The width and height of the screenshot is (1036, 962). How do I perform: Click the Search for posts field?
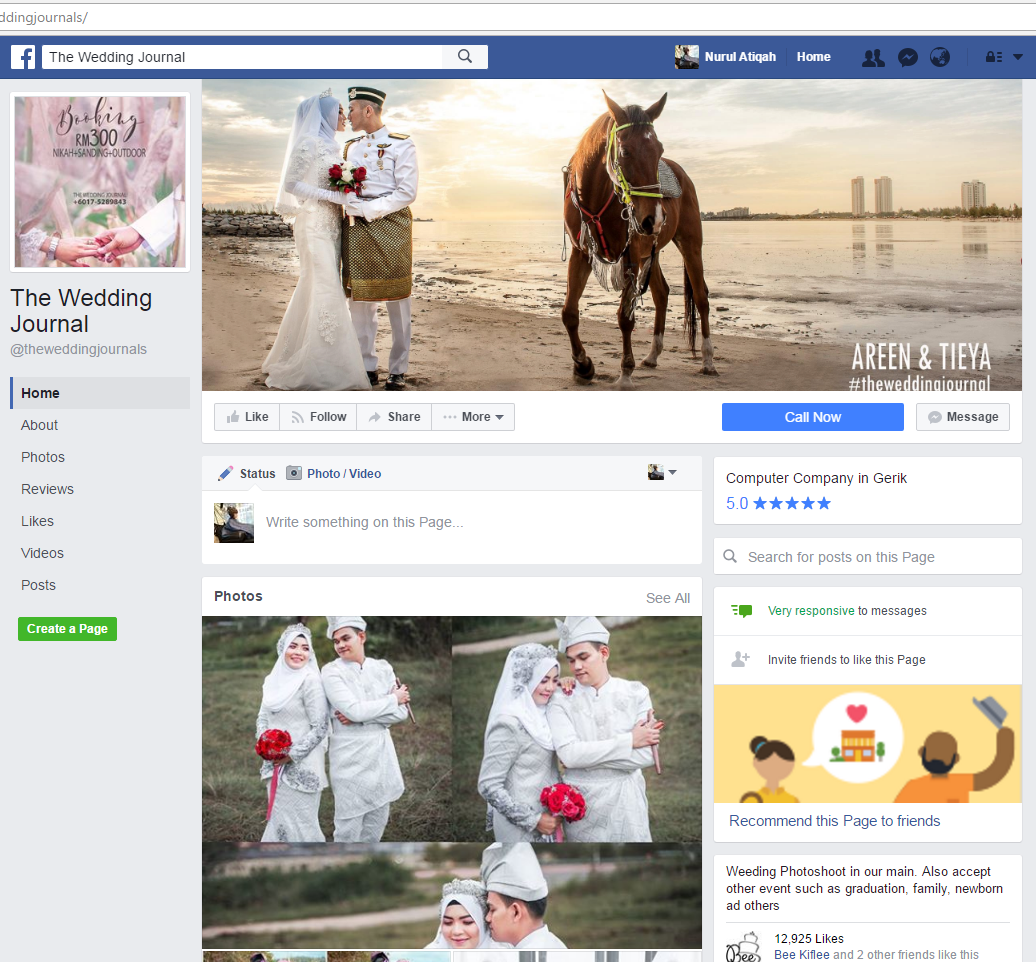pyautogui.click(x=868, y=557)
